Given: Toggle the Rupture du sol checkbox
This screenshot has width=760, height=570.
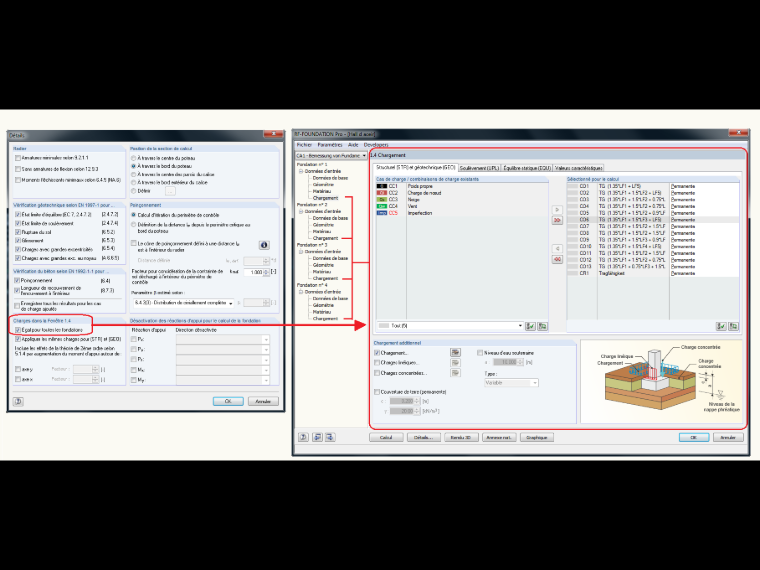Looking at the screenshot, I should [18, 232].
